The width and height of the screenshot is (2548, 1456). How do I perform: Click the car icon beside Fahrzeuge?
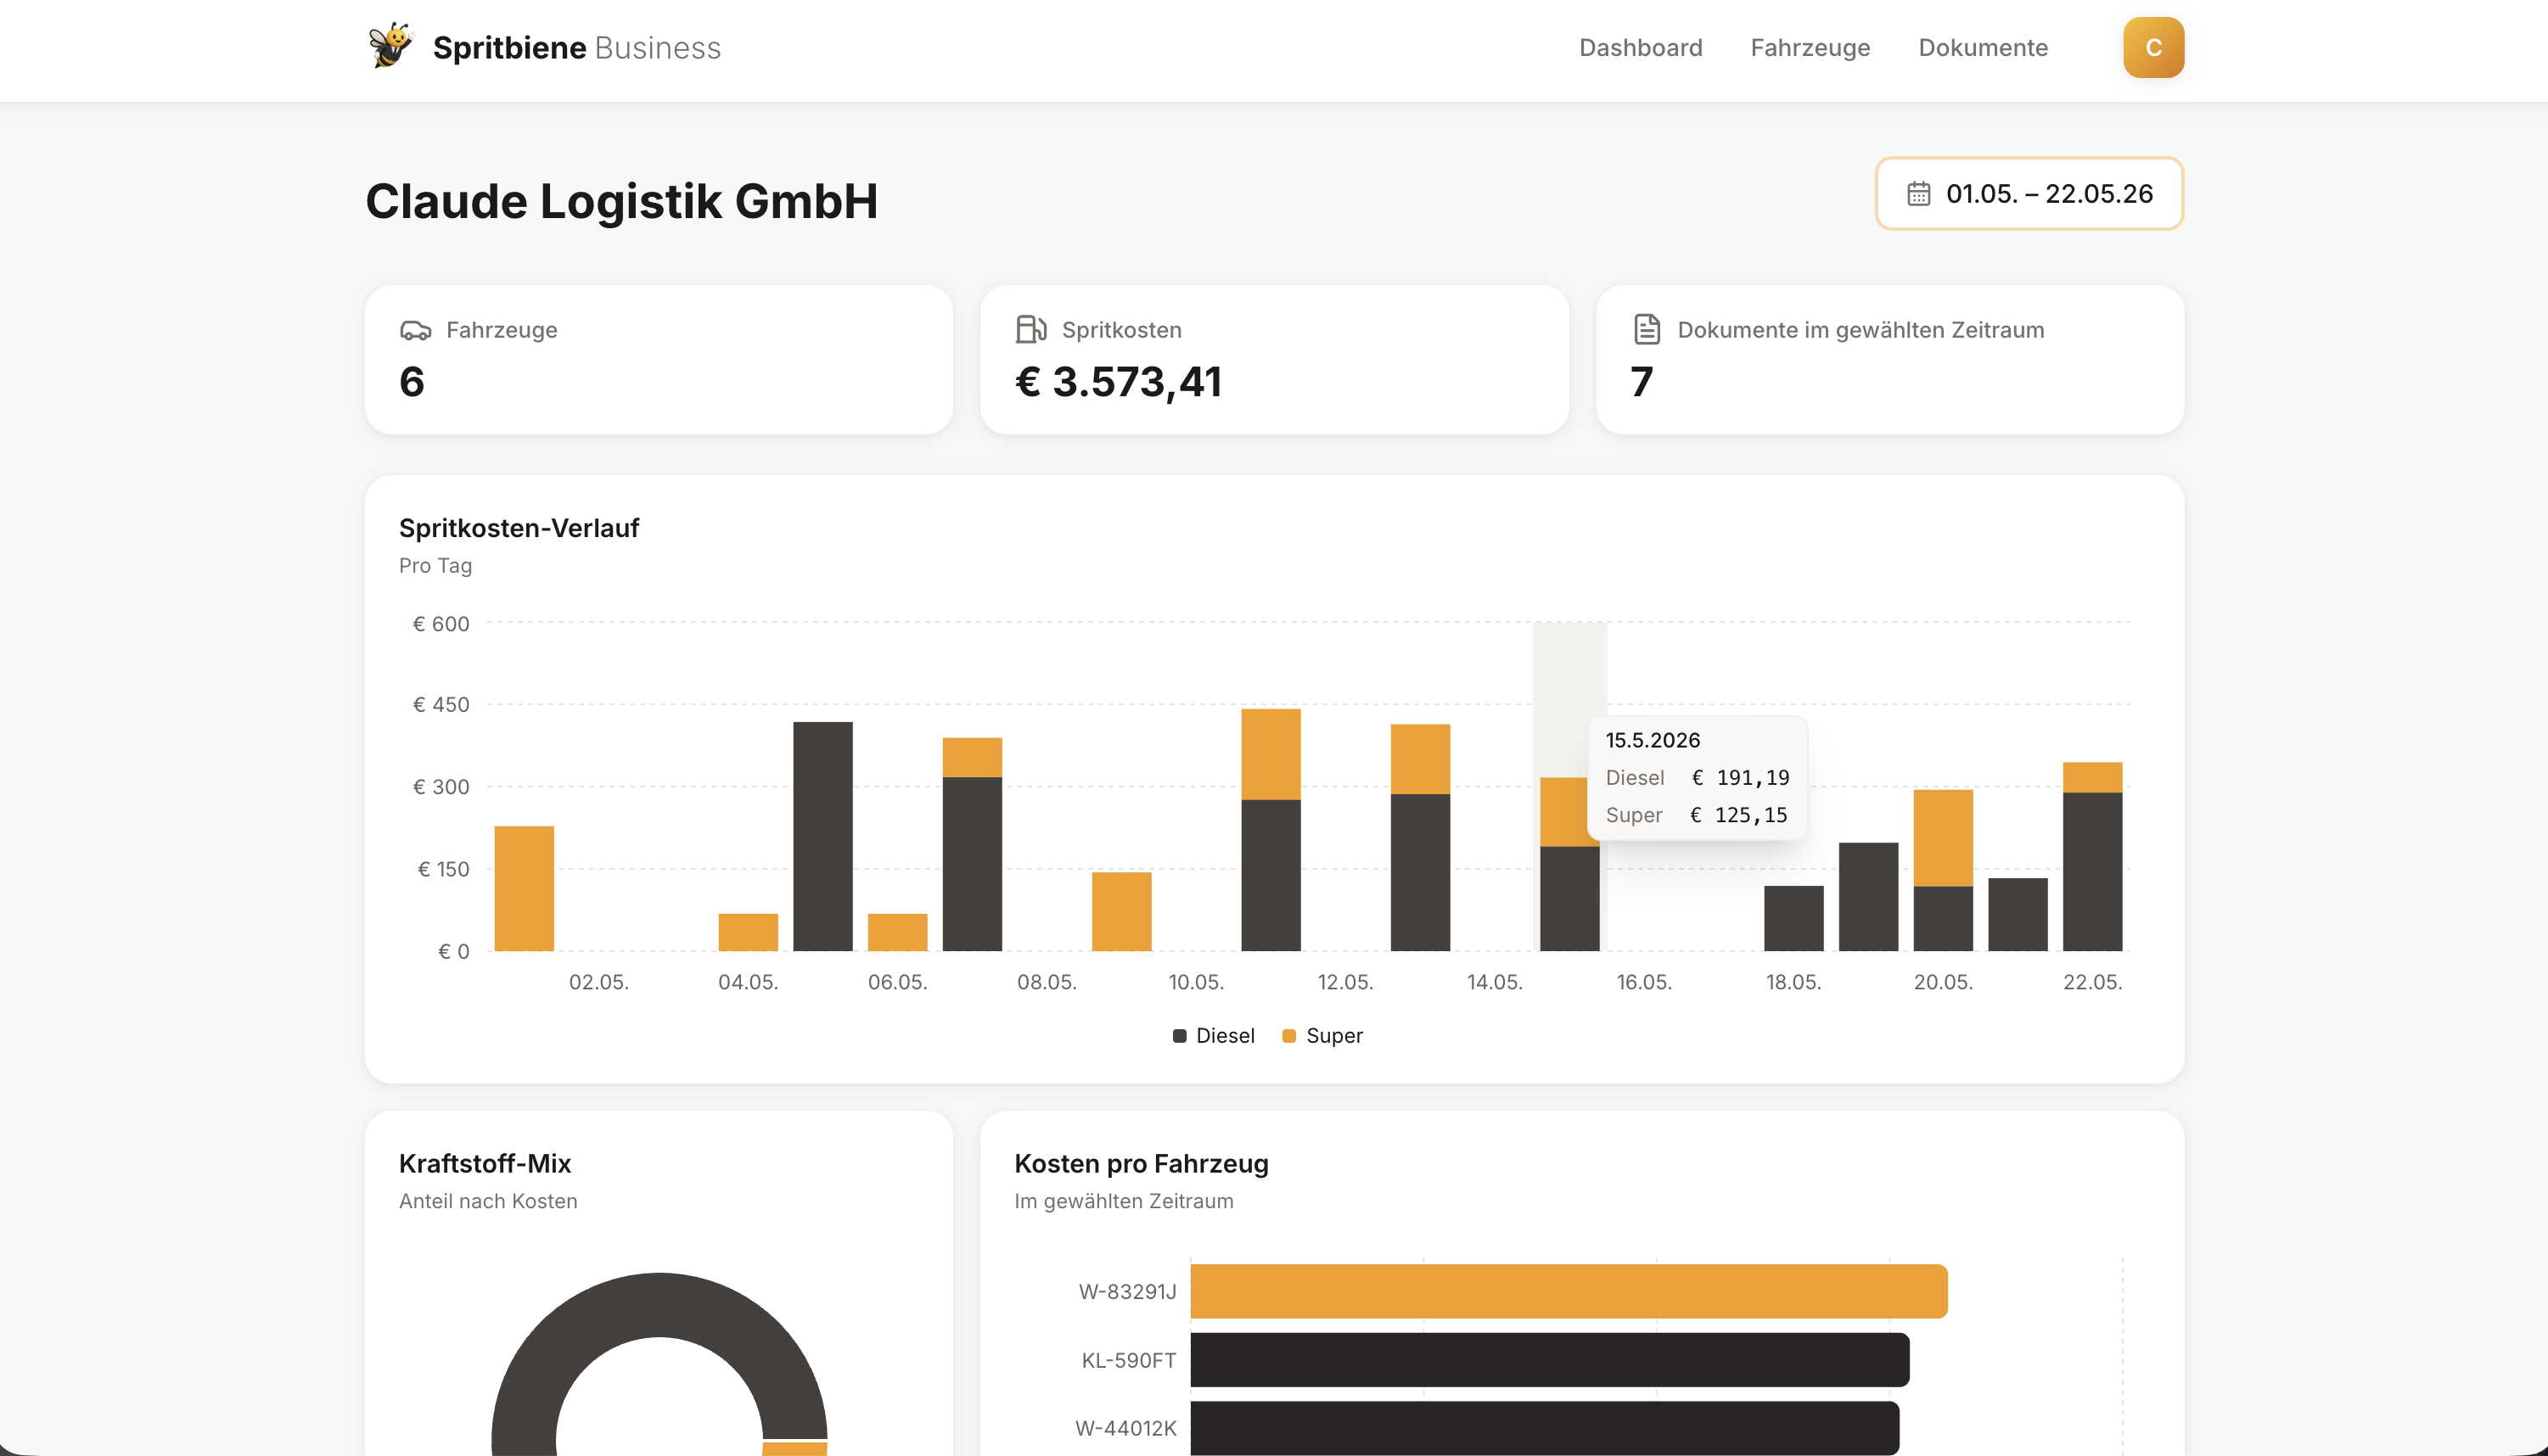[x=415, y=330]
